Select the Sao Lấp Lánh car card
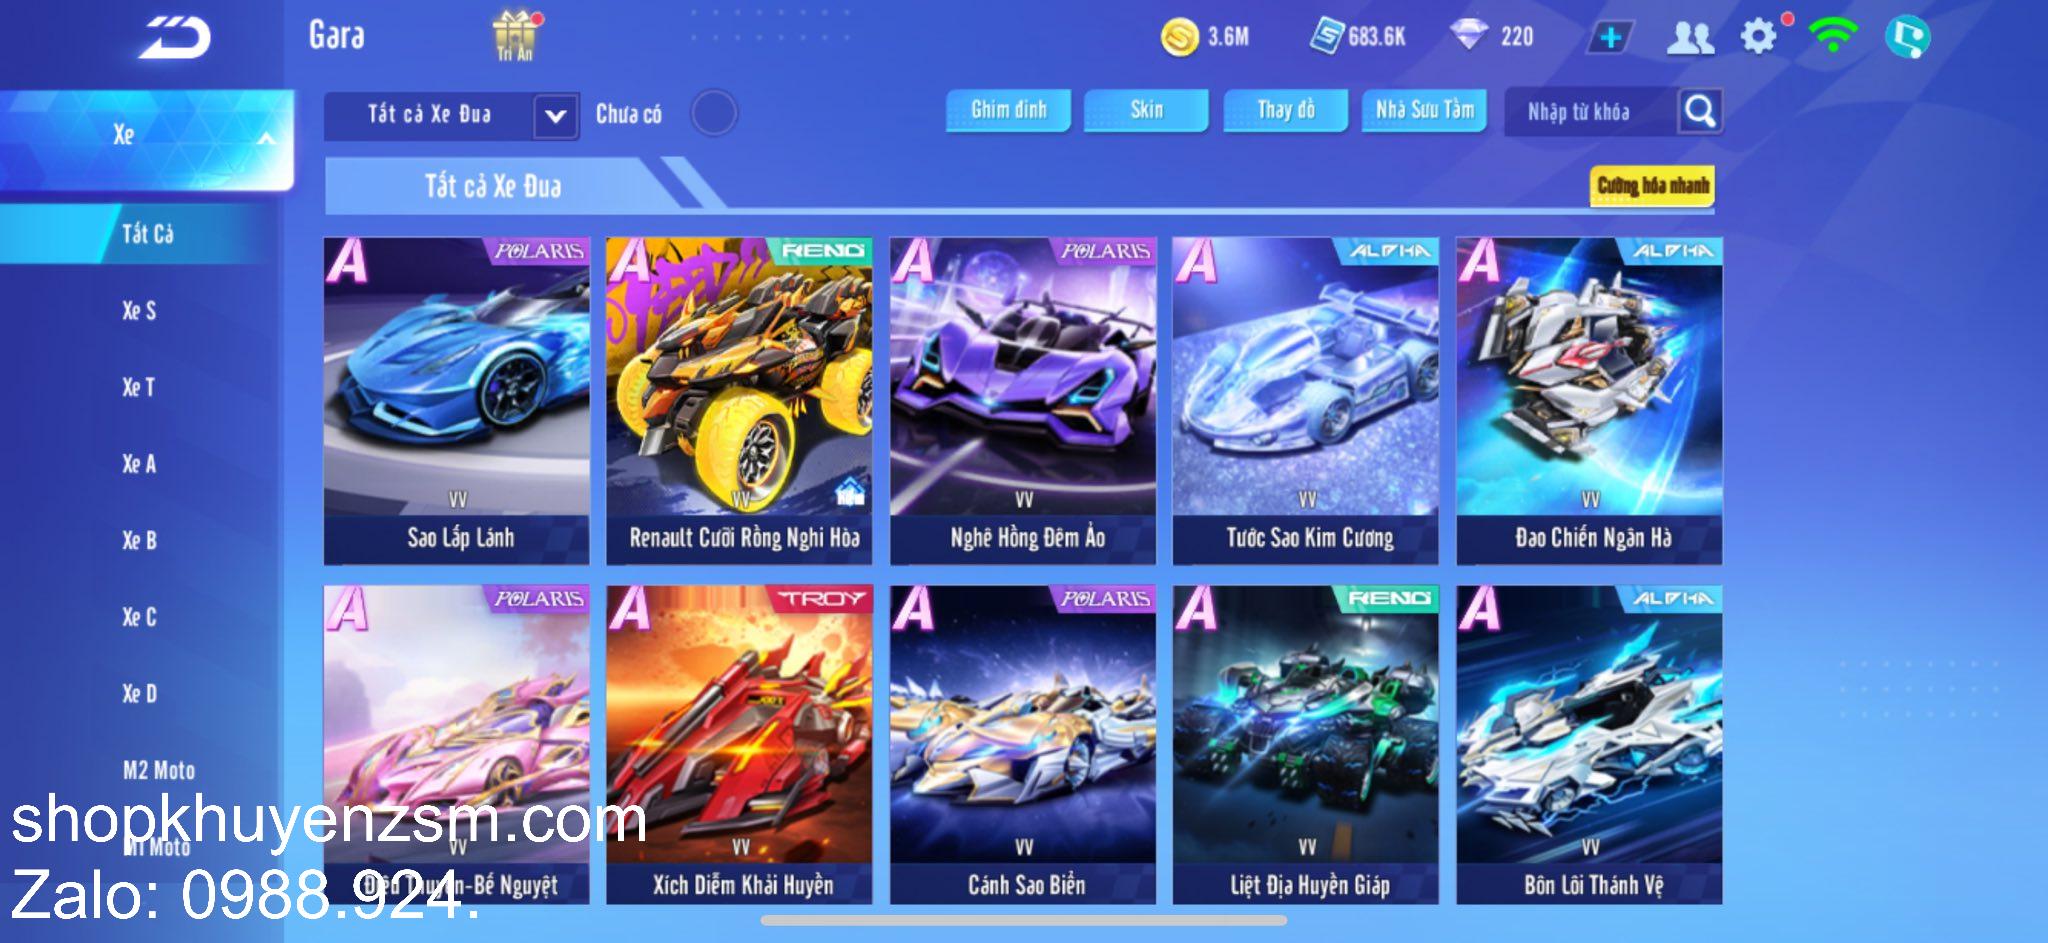The image size is (2048, 943). point(457,401)
